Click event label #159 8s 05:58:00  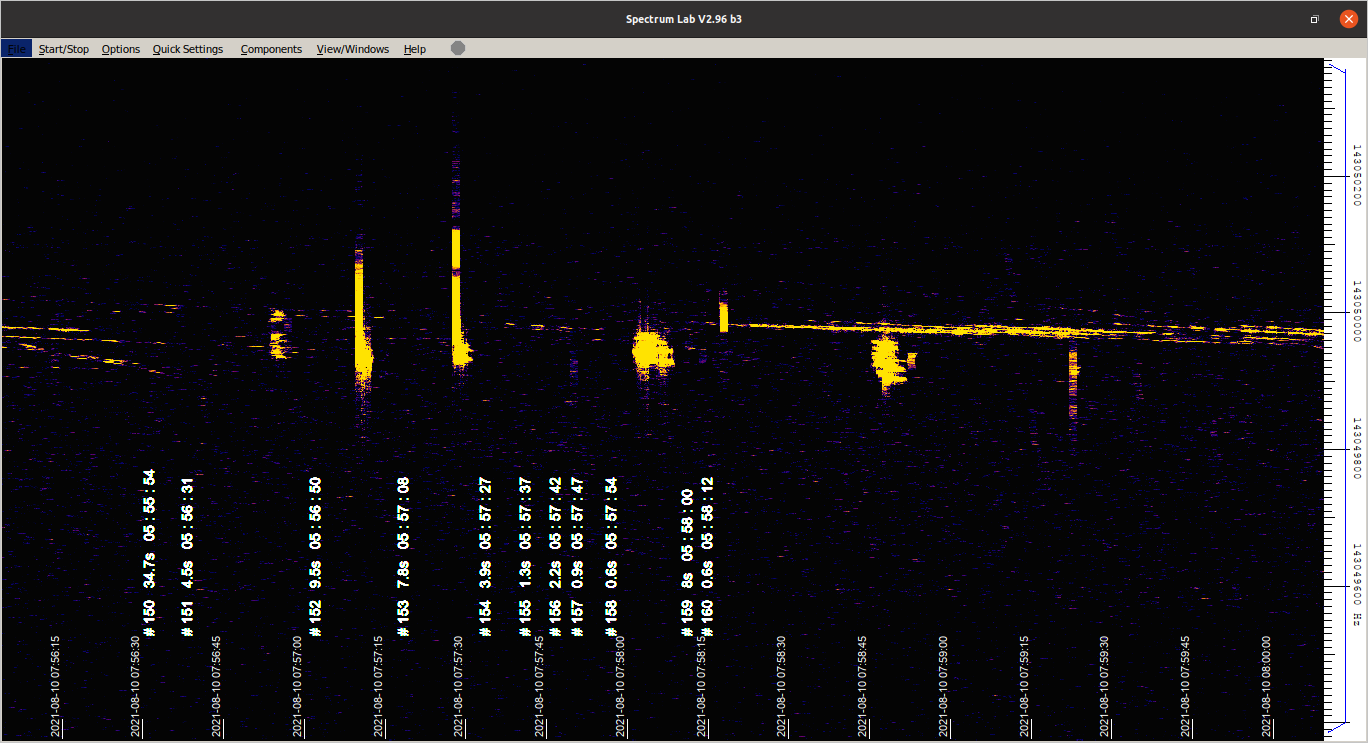click(687, 563)
